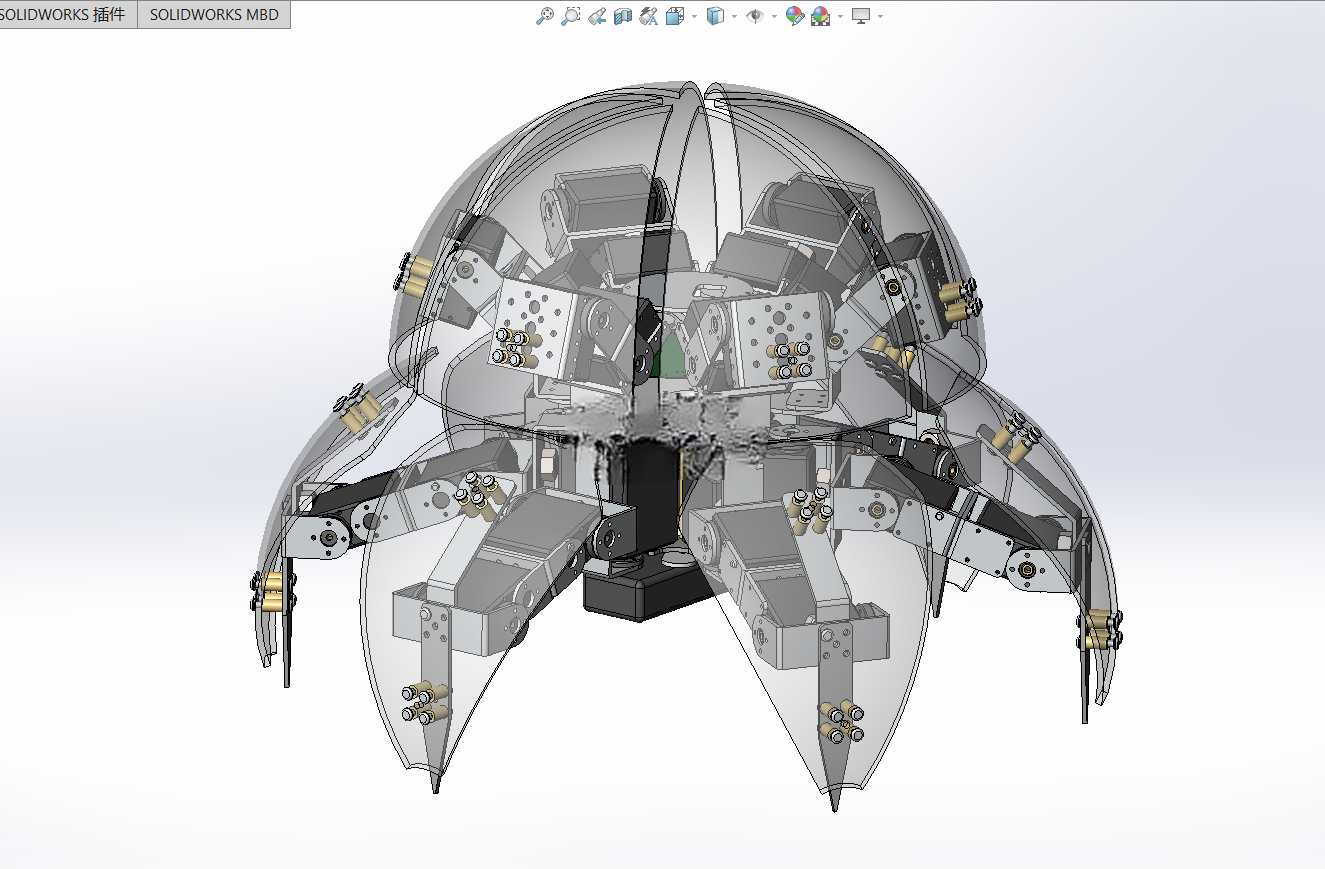Open the View Settings dropdown arrow
The height and width of the screenshot is (869, 1325).
880,16
